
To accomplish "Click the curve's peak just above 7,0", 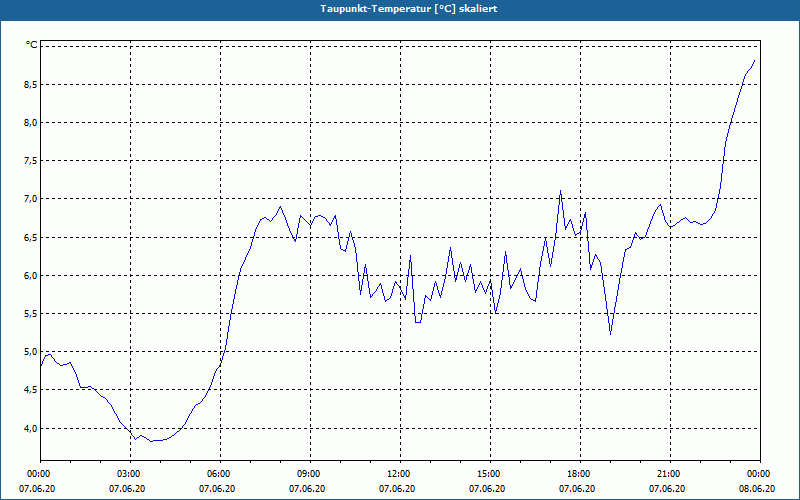I will (x=560, y=191).
